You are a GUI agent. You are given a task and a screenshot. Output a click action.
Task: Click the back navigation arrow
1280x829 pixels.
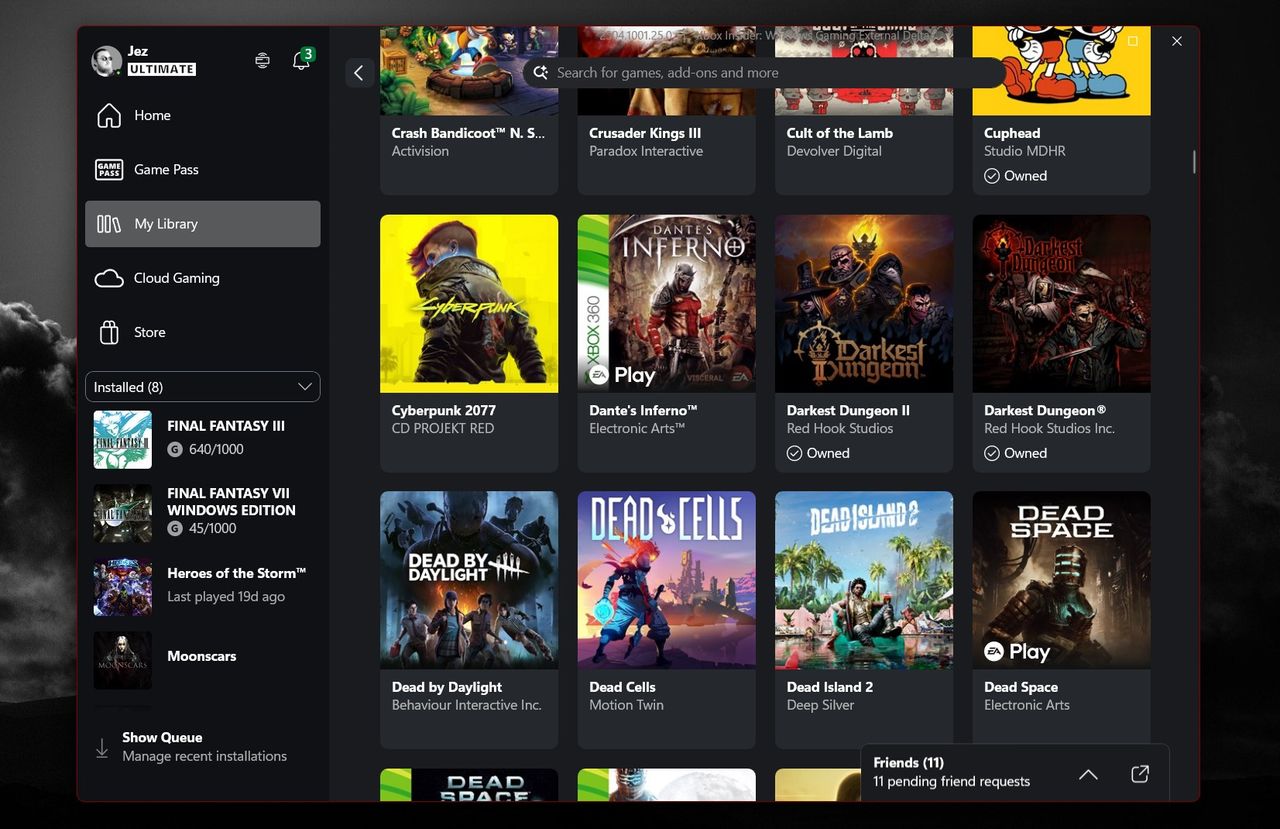pos(359,72)
